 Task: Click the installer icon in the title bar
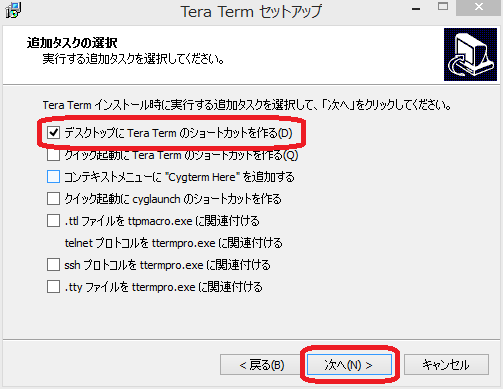pyautogui.click(x=13, y=10)
